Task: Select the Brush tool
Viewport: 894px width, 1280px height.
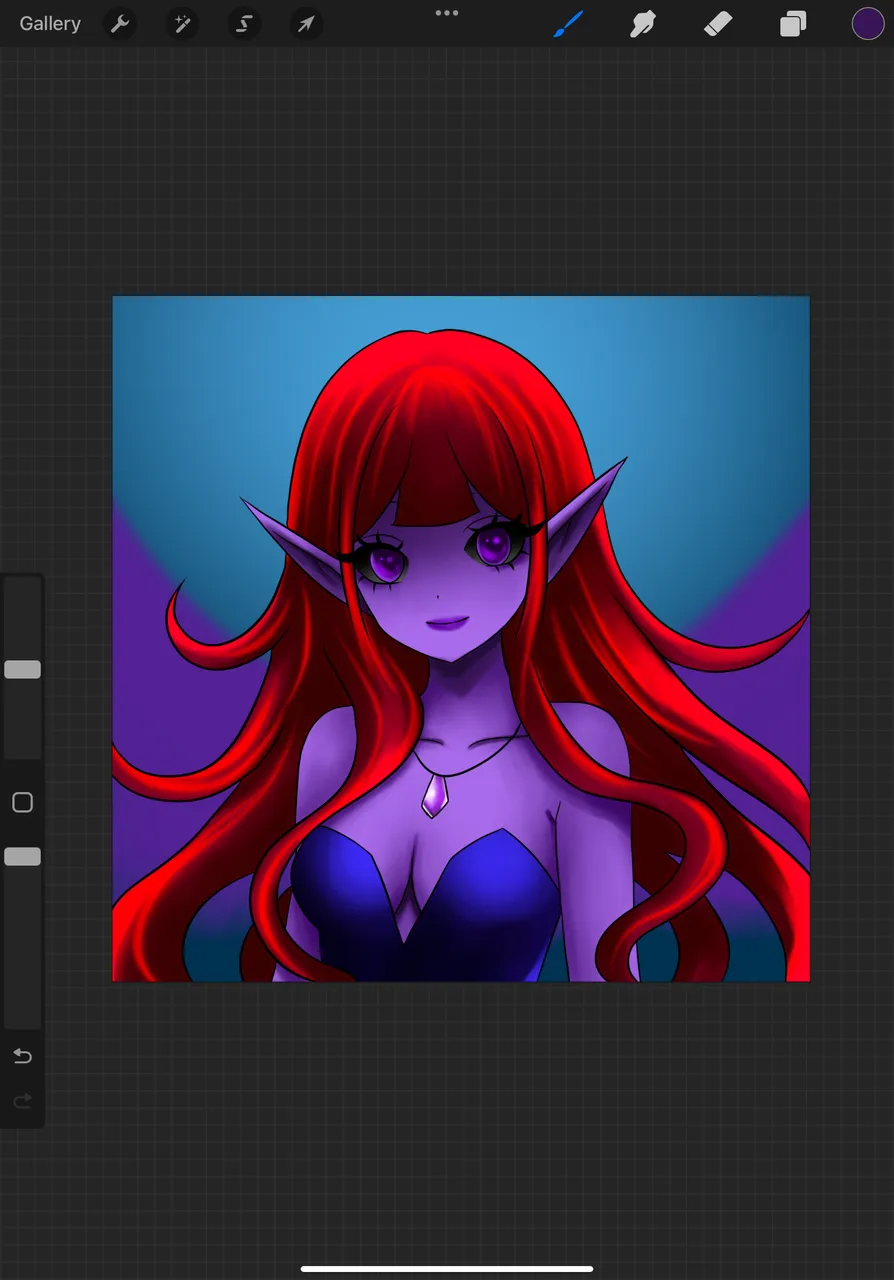Action: click(568, 24)
